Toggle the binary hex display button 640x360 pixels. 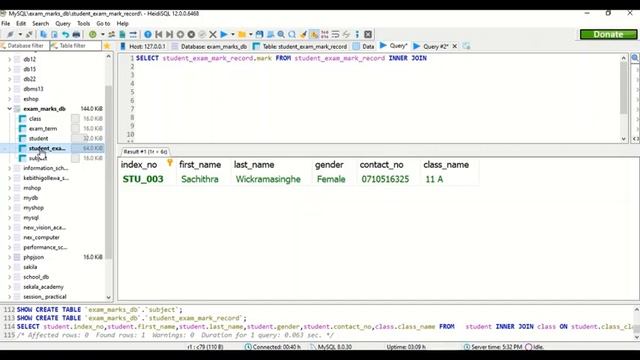pos(324,34)
